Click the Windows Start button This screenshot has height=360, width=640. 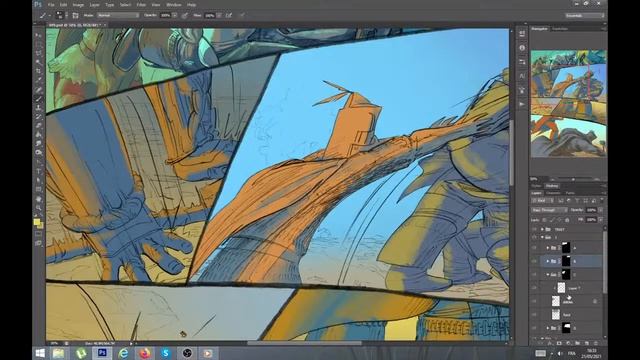[x=40, y=353]
